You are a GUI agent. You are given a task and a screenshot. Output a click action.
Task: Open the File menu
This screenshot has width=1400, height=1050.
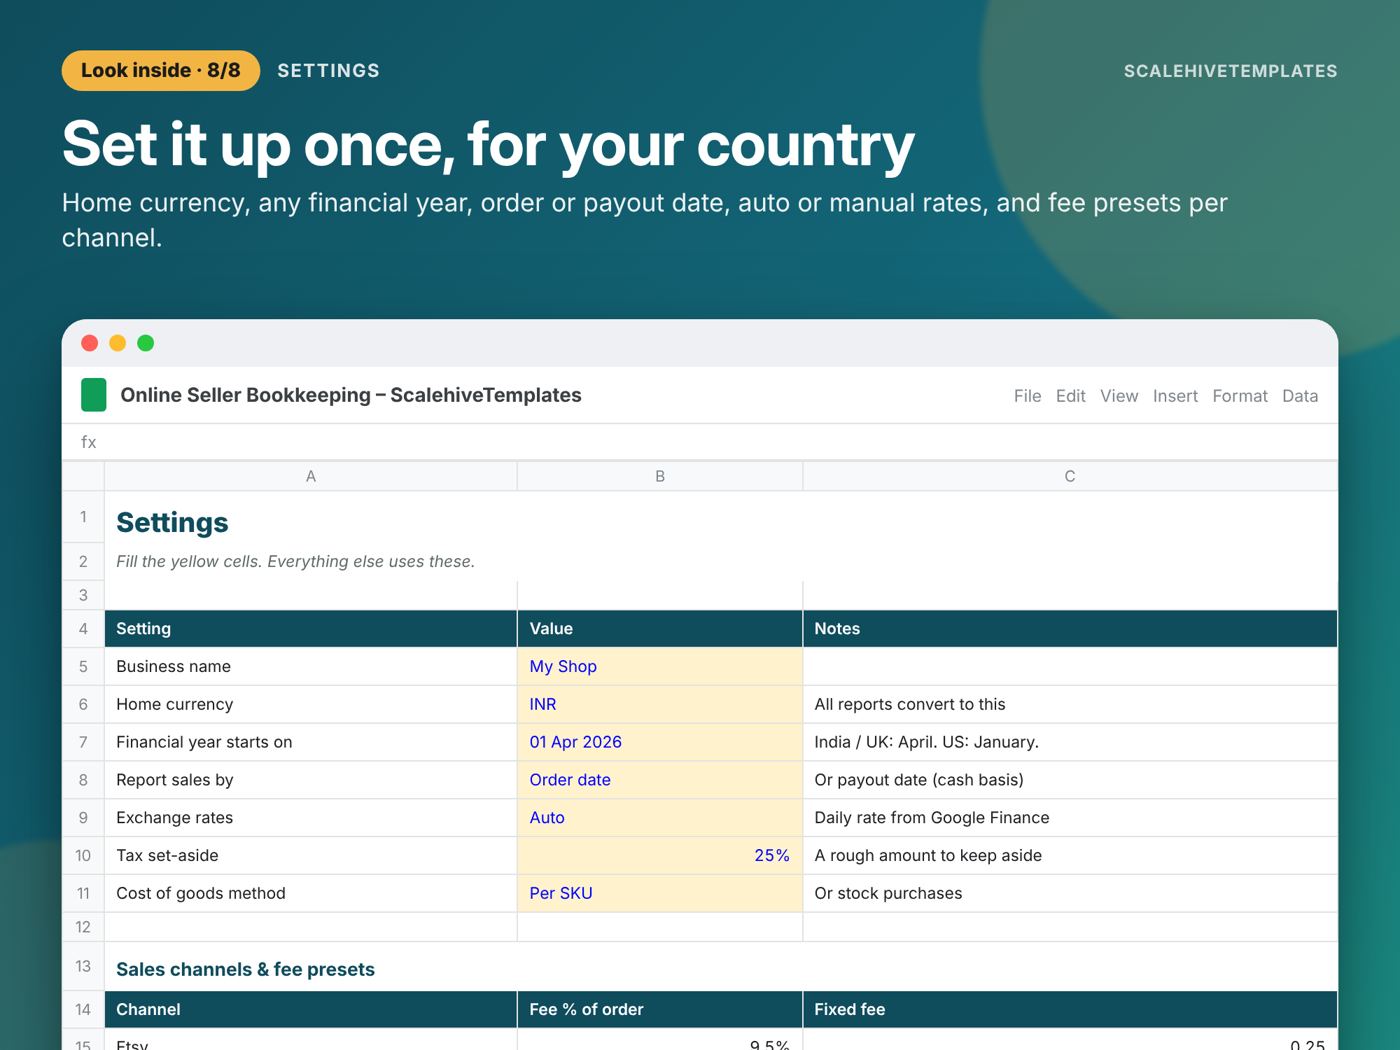coord(1027,396)
